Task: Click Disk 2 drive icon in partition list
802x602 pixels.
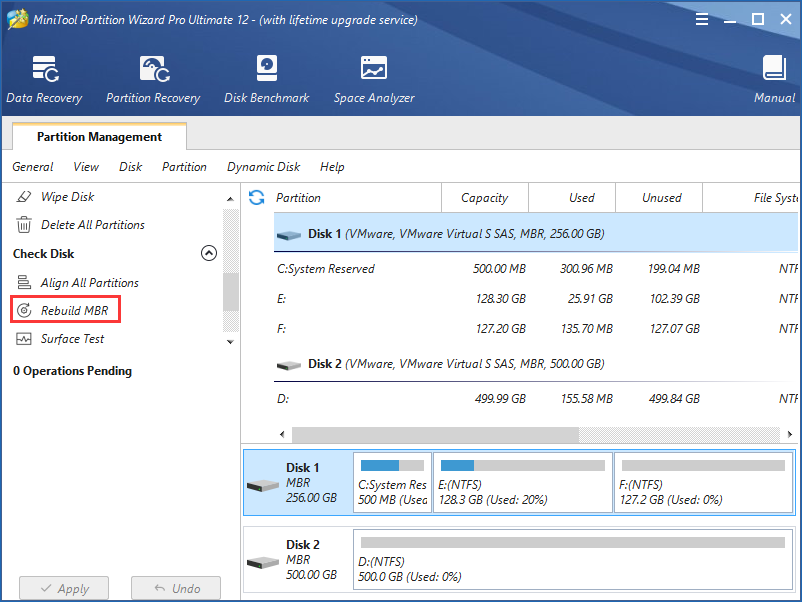Action: click(289, 365)
